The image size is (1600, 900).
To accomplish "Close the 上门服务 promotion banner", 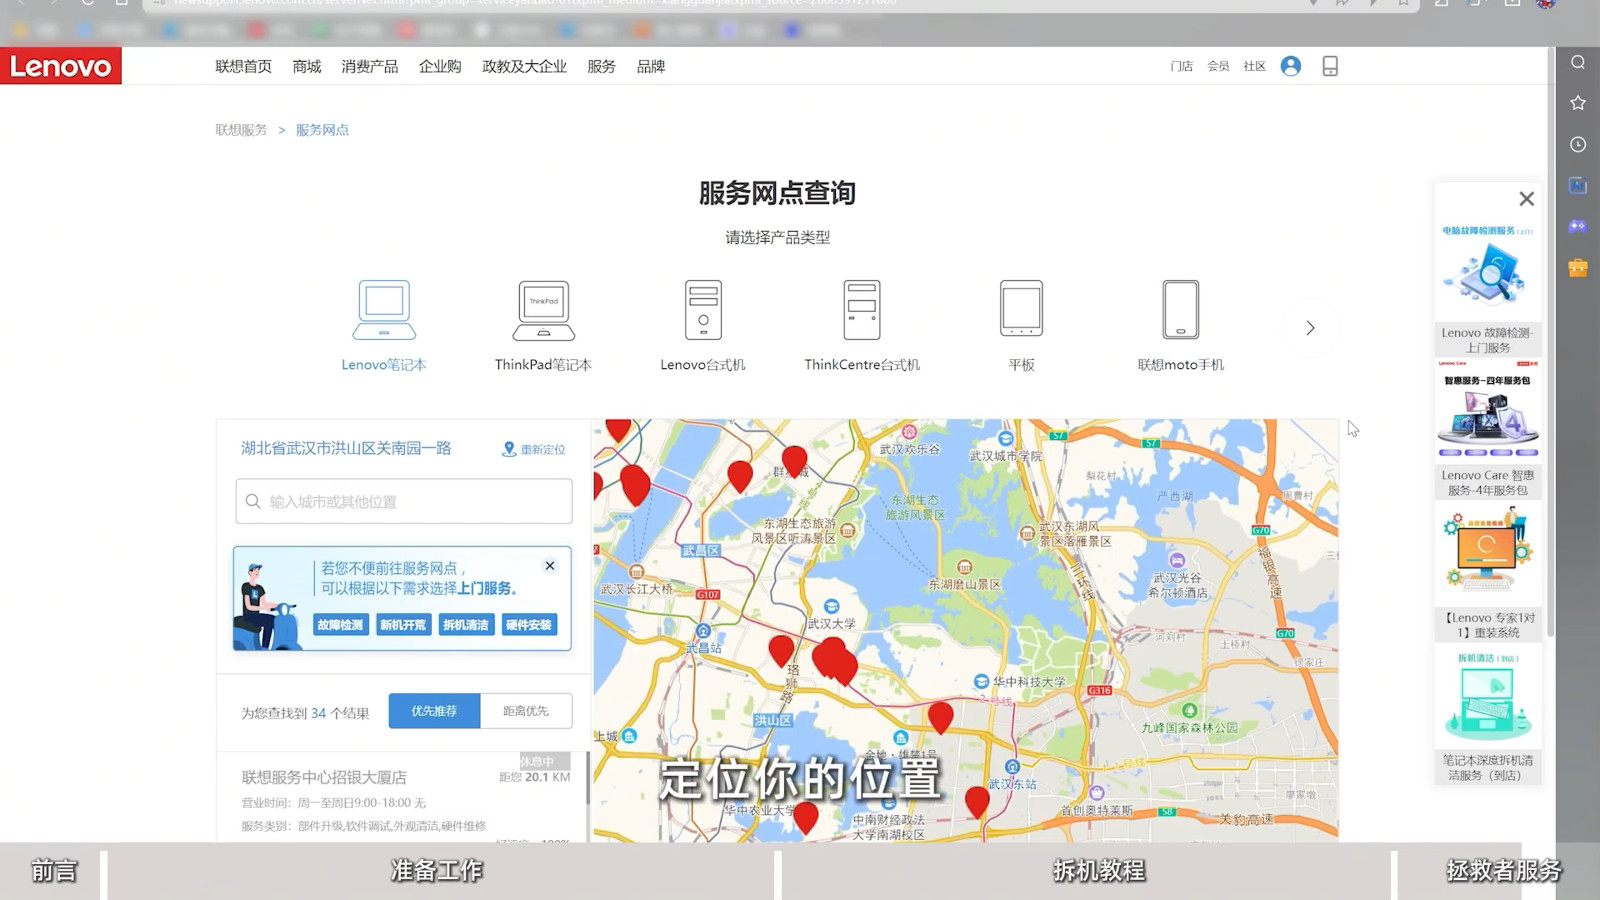I will point(550,566).
